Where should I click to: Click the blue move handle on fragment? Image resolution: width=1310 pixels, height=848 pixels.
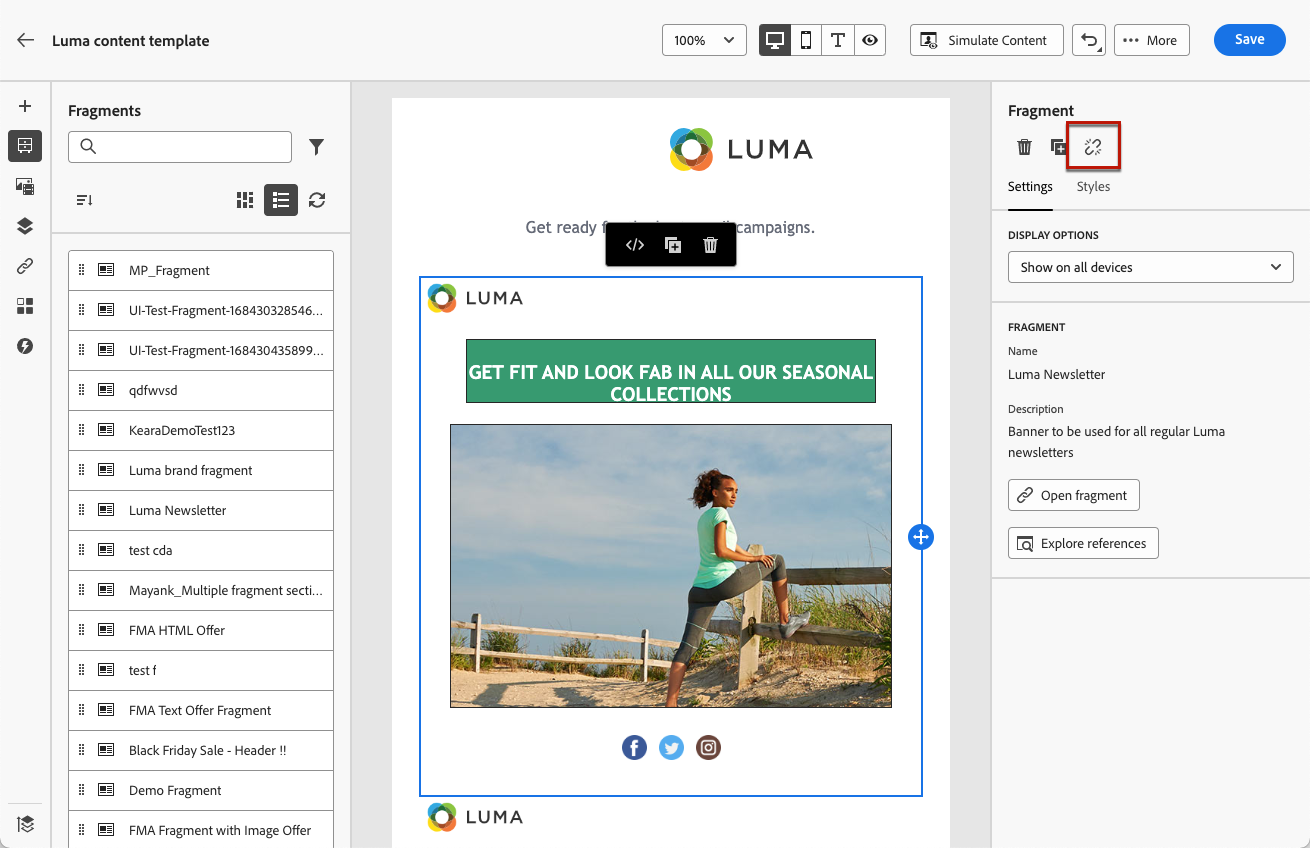click(920, 537)
